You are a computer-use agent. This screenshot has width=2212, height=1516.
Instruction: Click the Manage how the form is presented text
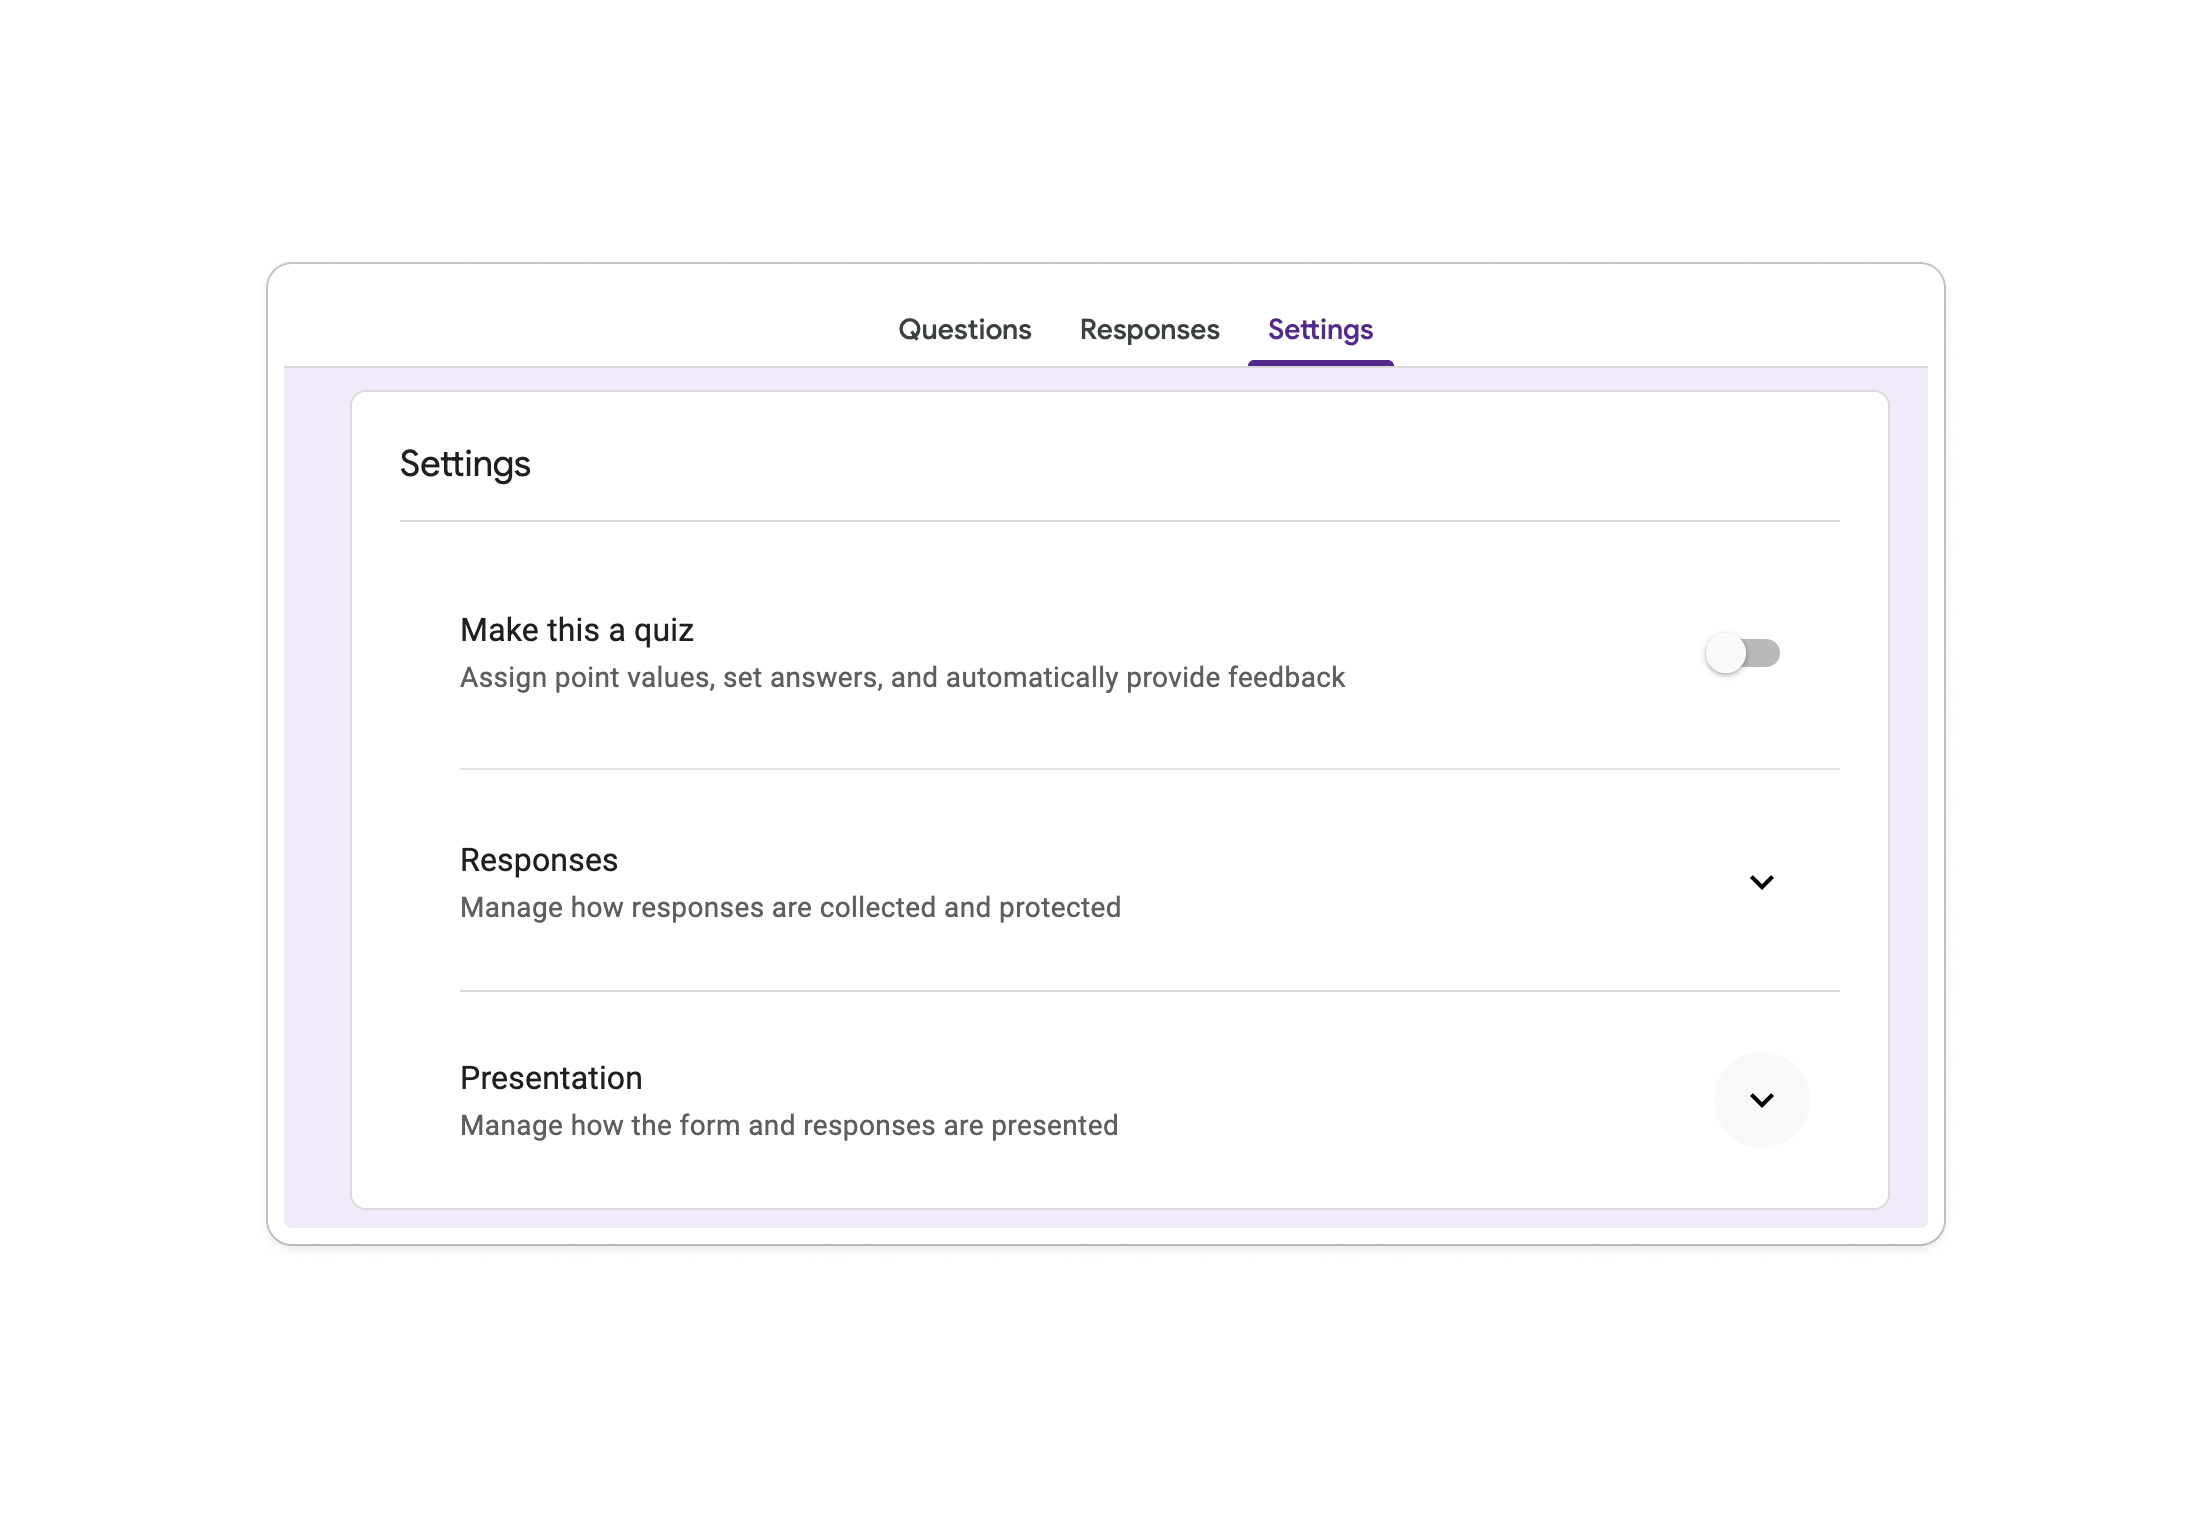coord(788,1124)
